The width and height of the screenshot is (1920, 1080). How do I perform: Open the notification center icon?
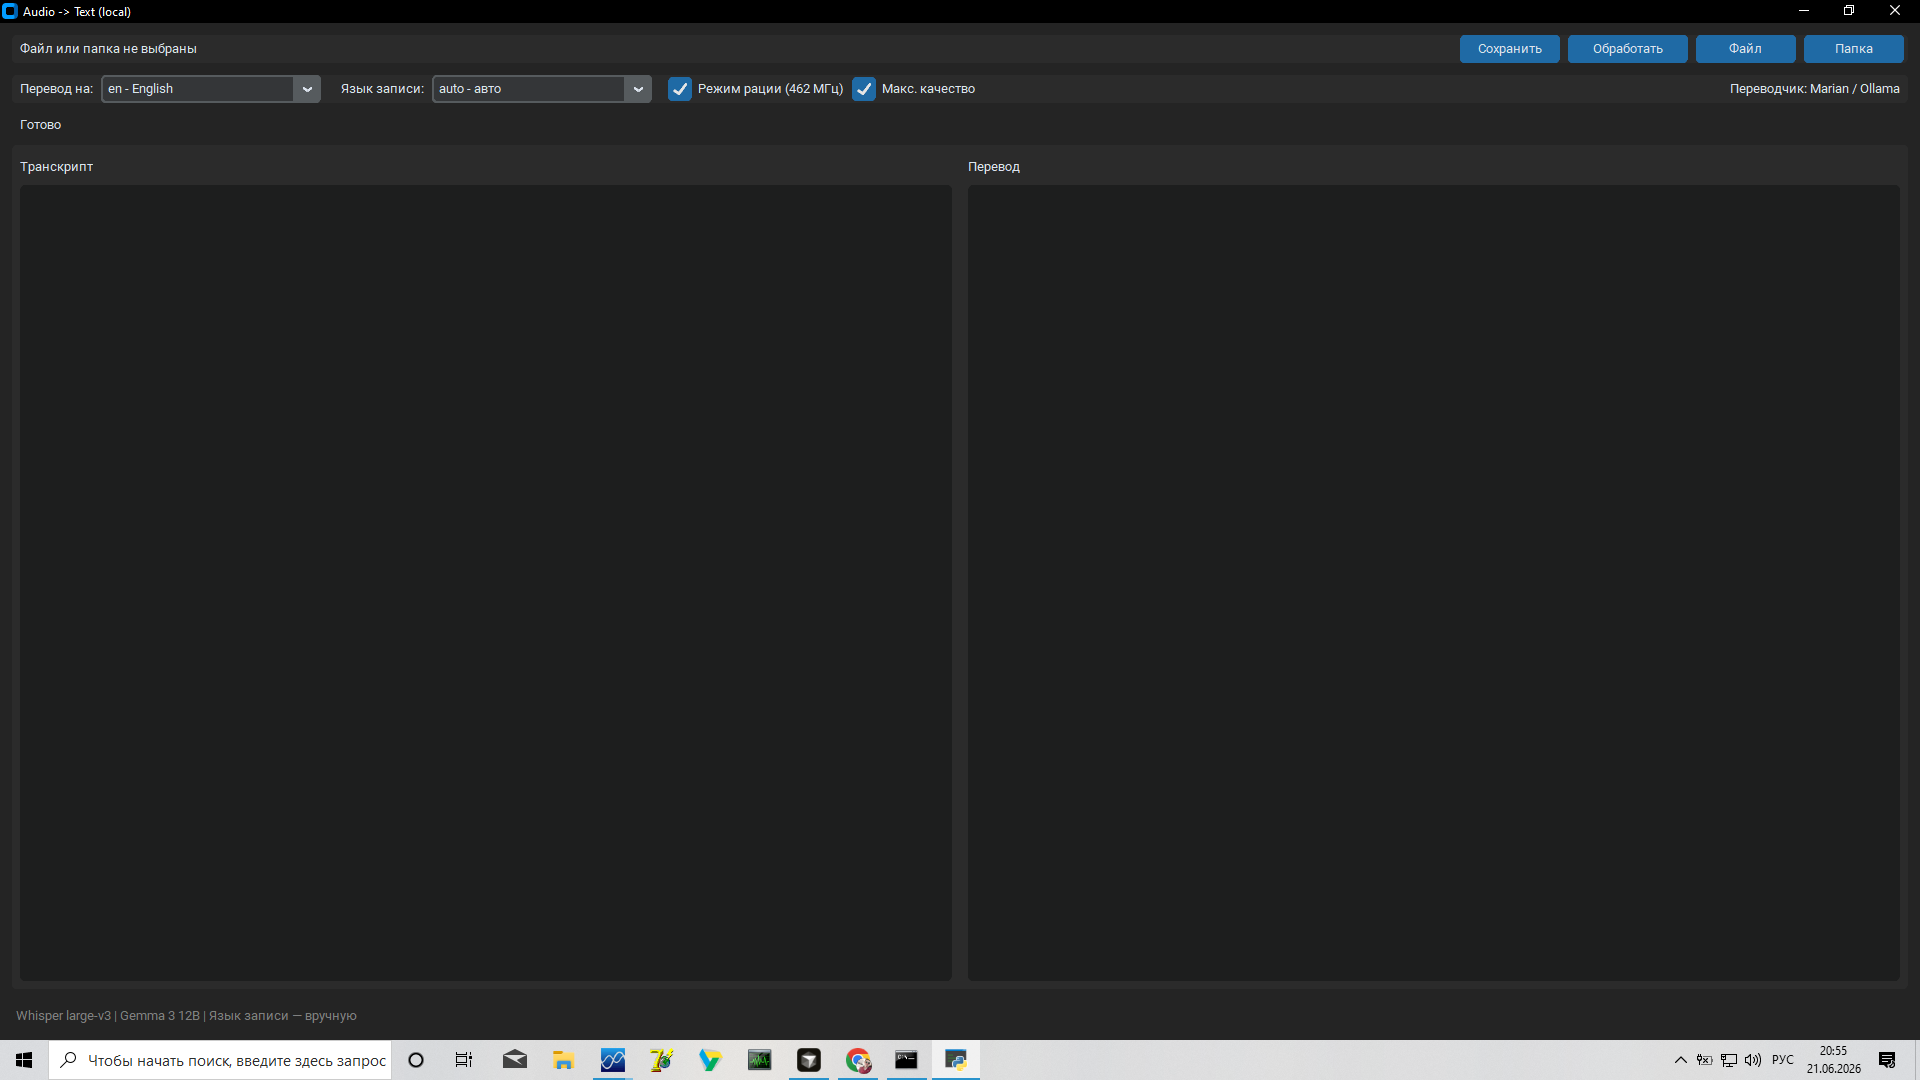[x=1887, y=1060]
